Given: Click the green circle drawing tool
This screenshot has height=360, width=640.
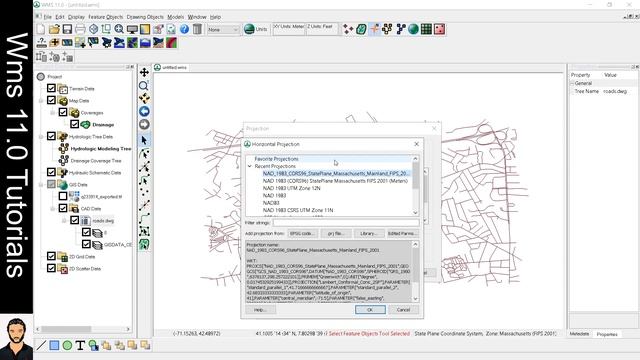Looking at the screenshot, I should pos(67,345).
